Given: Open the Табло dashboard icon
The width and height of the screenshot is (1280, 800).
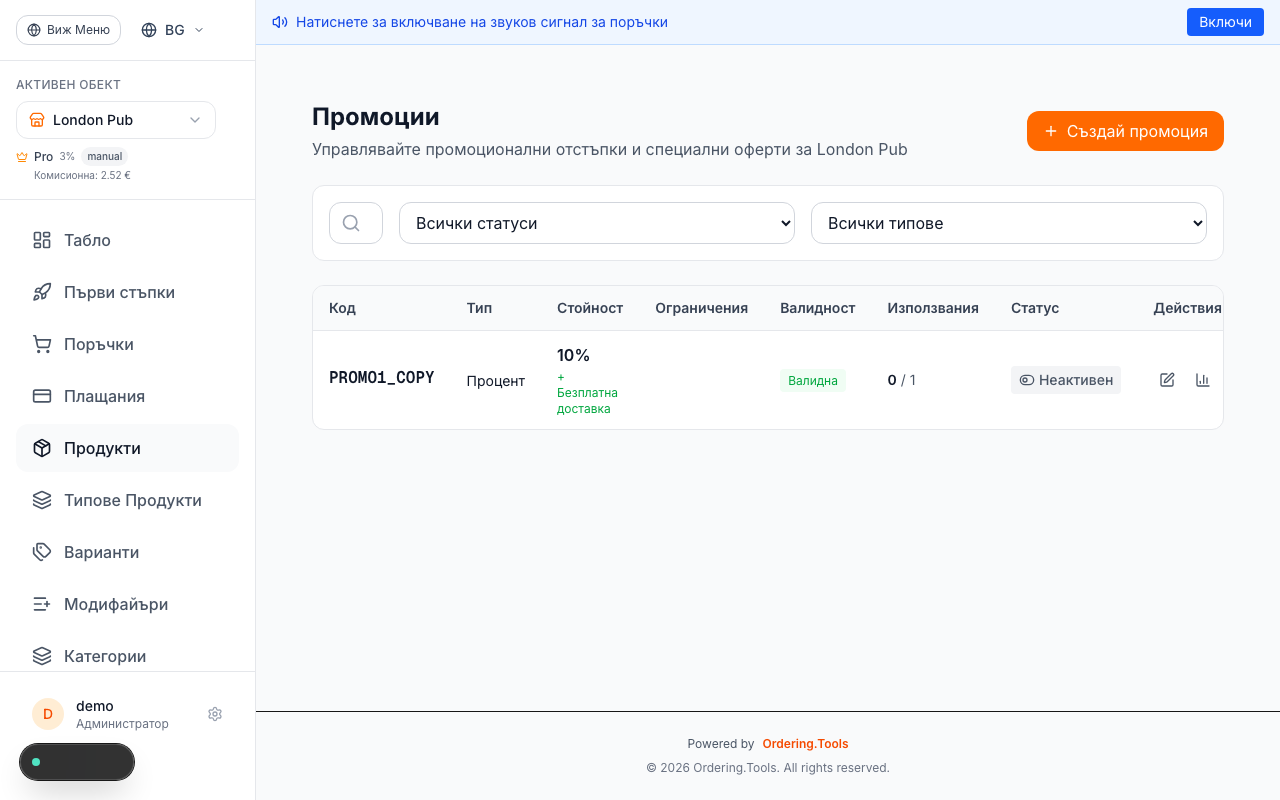Looking at the screenshot, I should coord(41,240).
